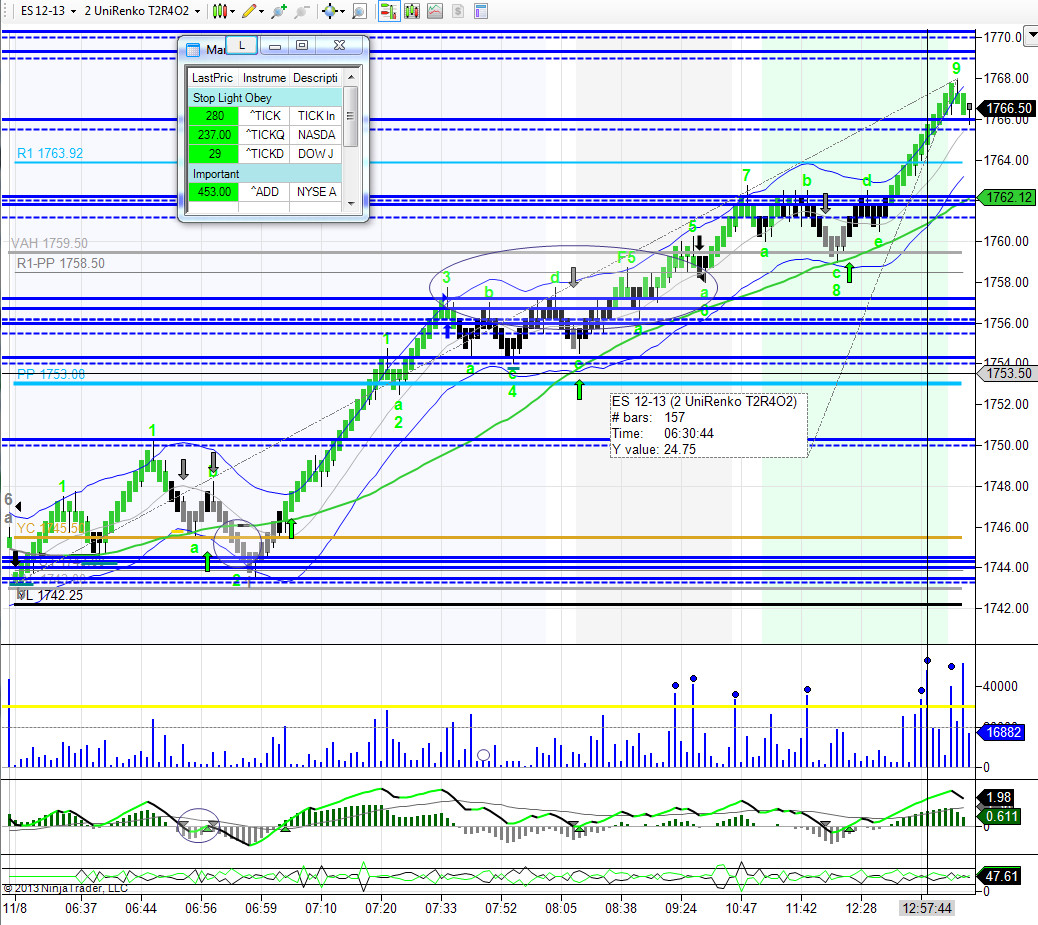The height and width of the screenshot is (925, 1038).
Task: Expand the chart style dropdown arrow
Action: tap(232, 12)
